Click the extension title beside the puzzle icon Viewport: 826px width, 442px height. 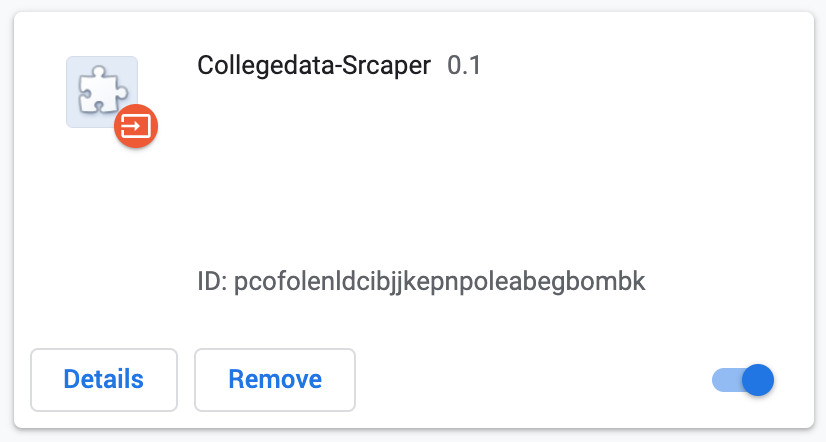pos(314,66)
